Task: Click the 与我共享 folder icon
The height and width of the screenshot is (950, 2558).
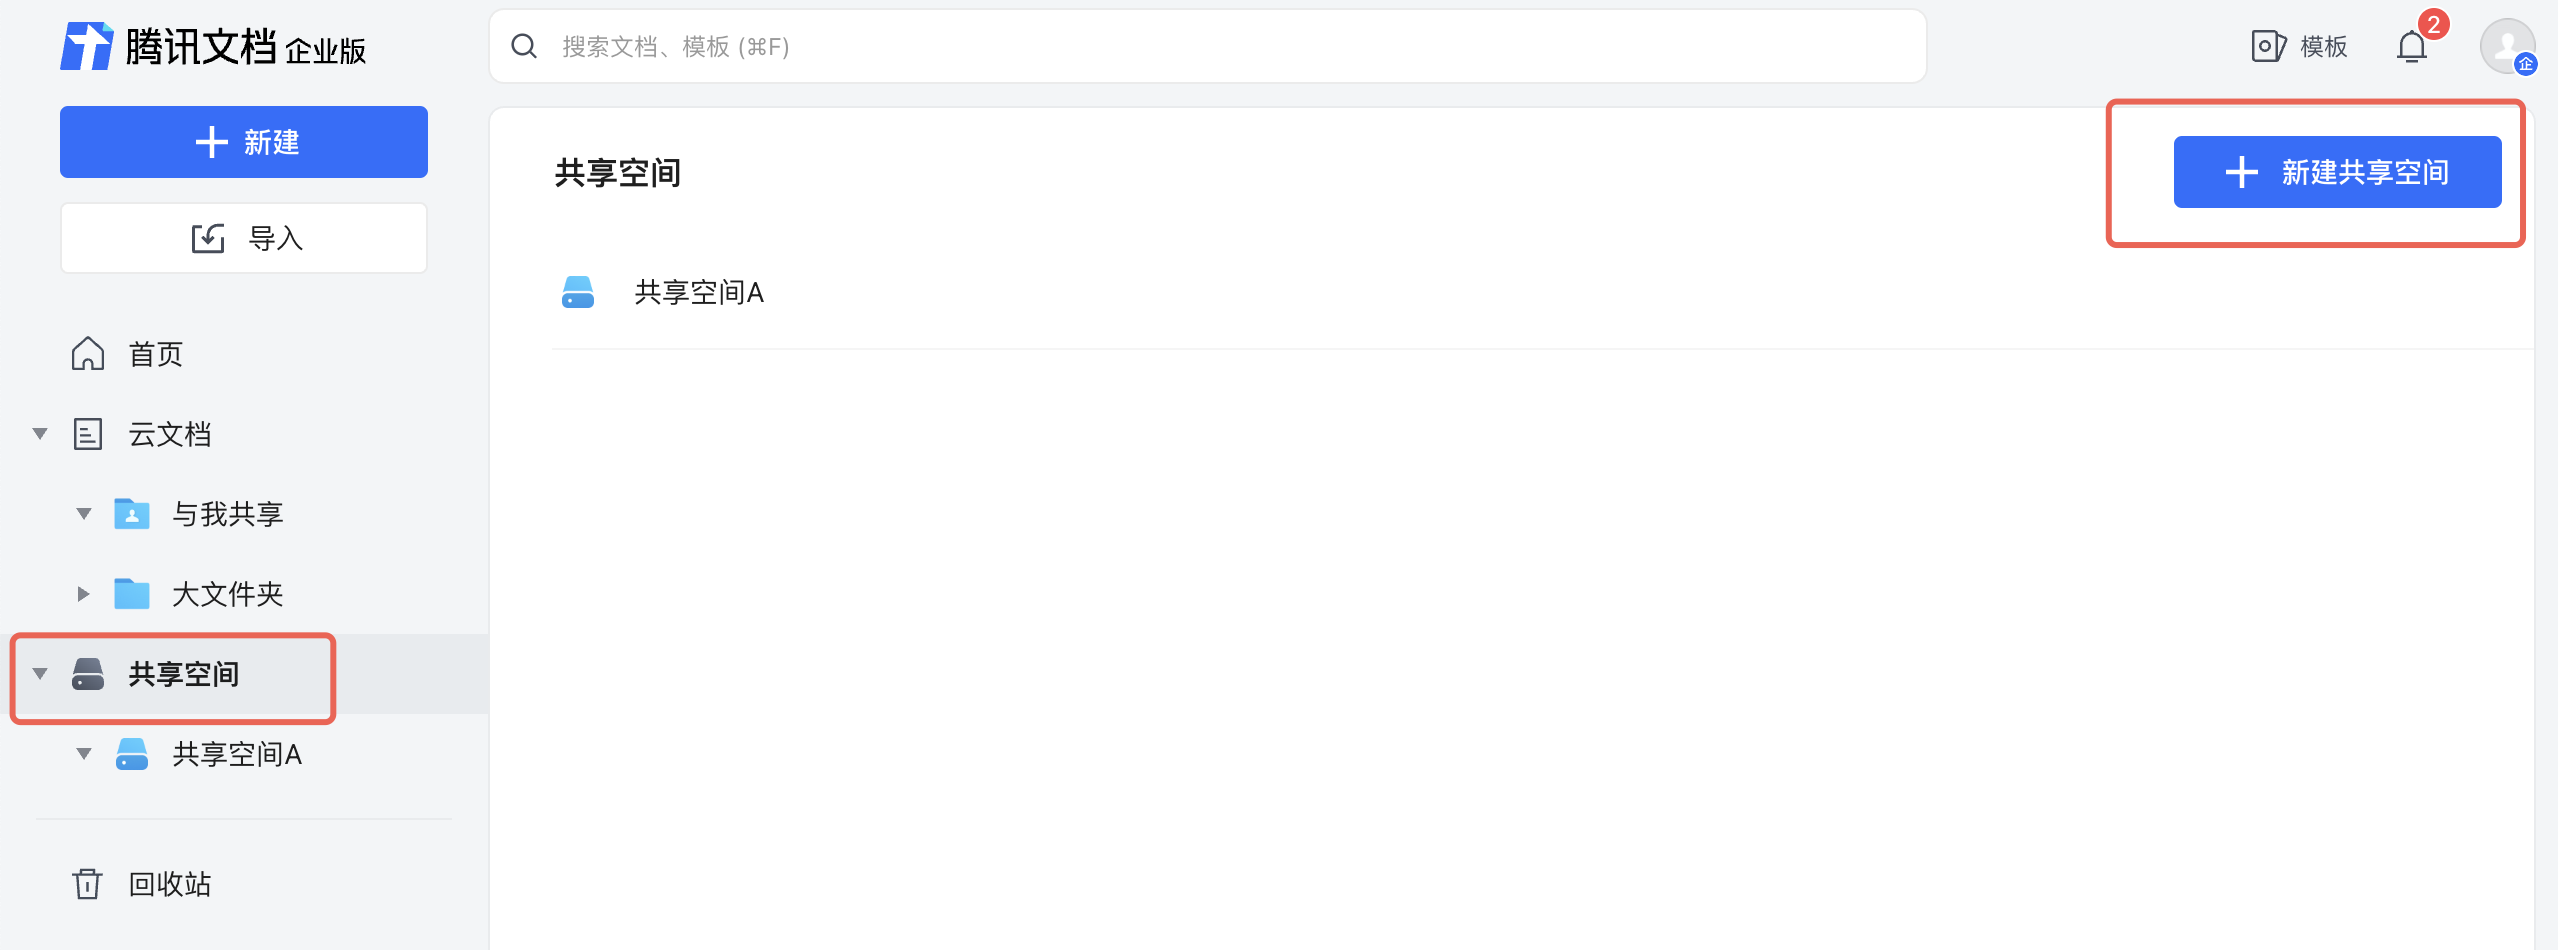Action: (132, 514)
